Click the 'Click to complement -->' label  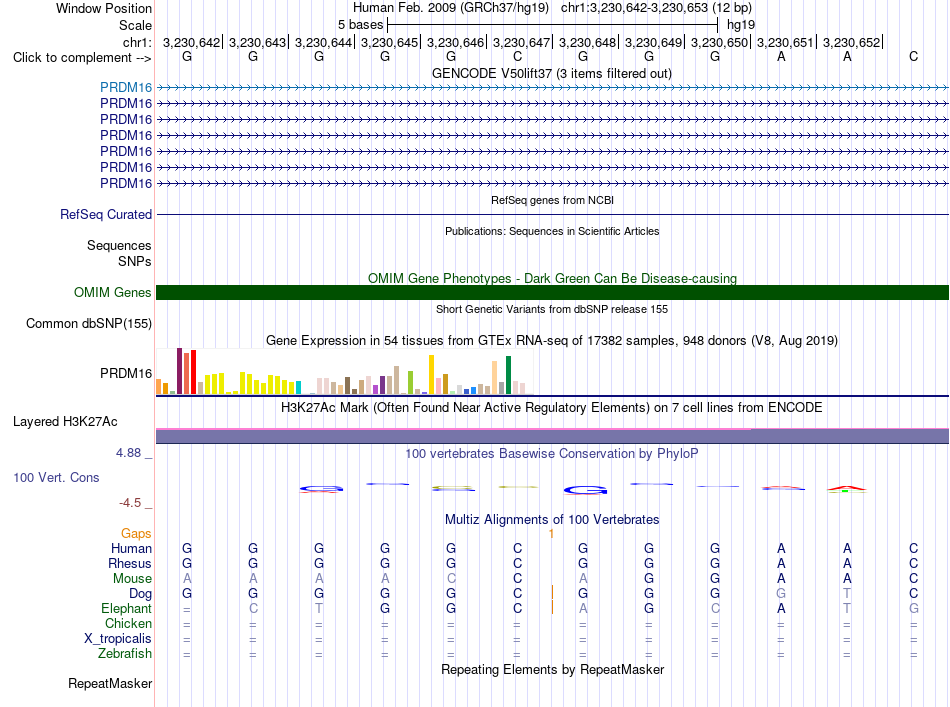[x=82, y=58]
